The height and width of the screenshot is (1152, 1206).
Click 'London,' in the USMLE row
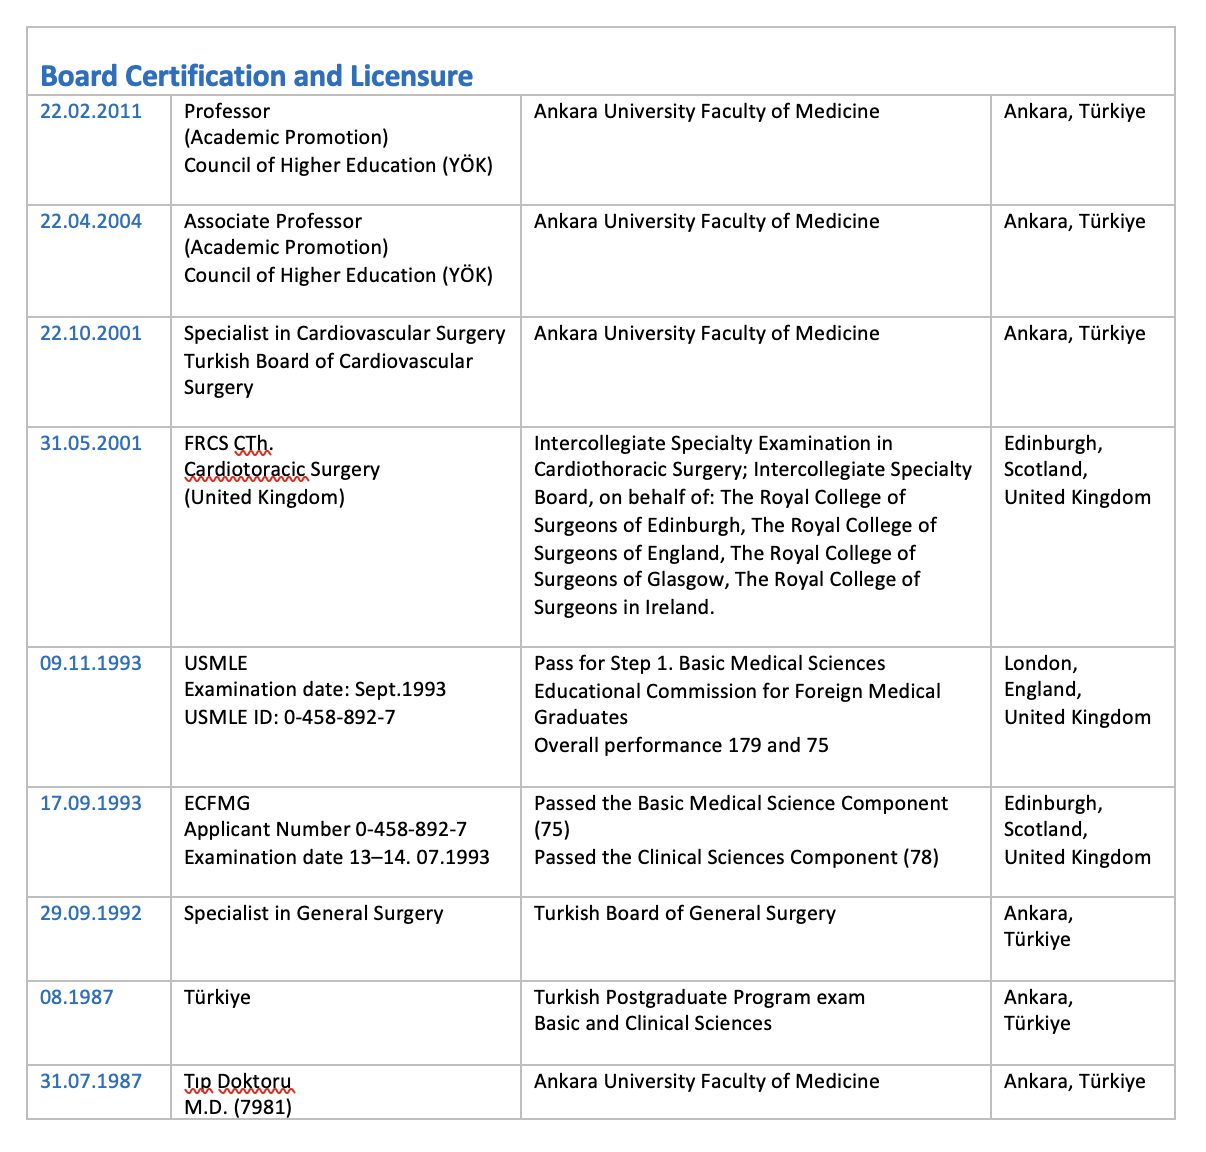(x=1040, y=663)
